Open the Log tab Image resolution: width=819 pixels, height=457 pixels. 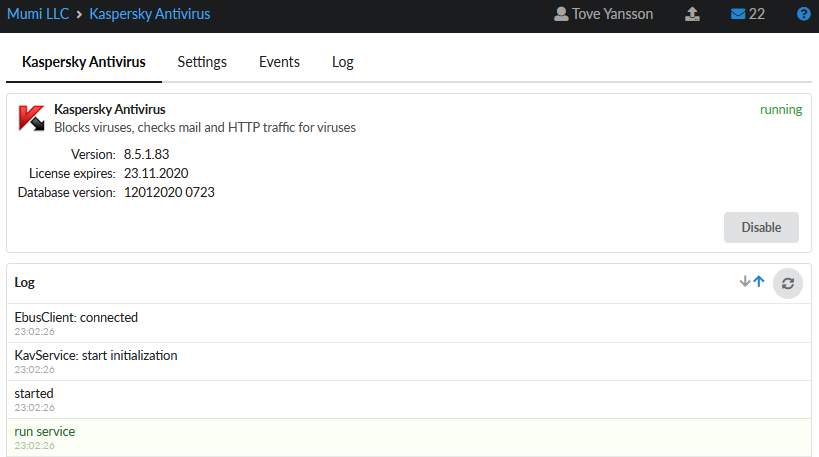point(343,62)
